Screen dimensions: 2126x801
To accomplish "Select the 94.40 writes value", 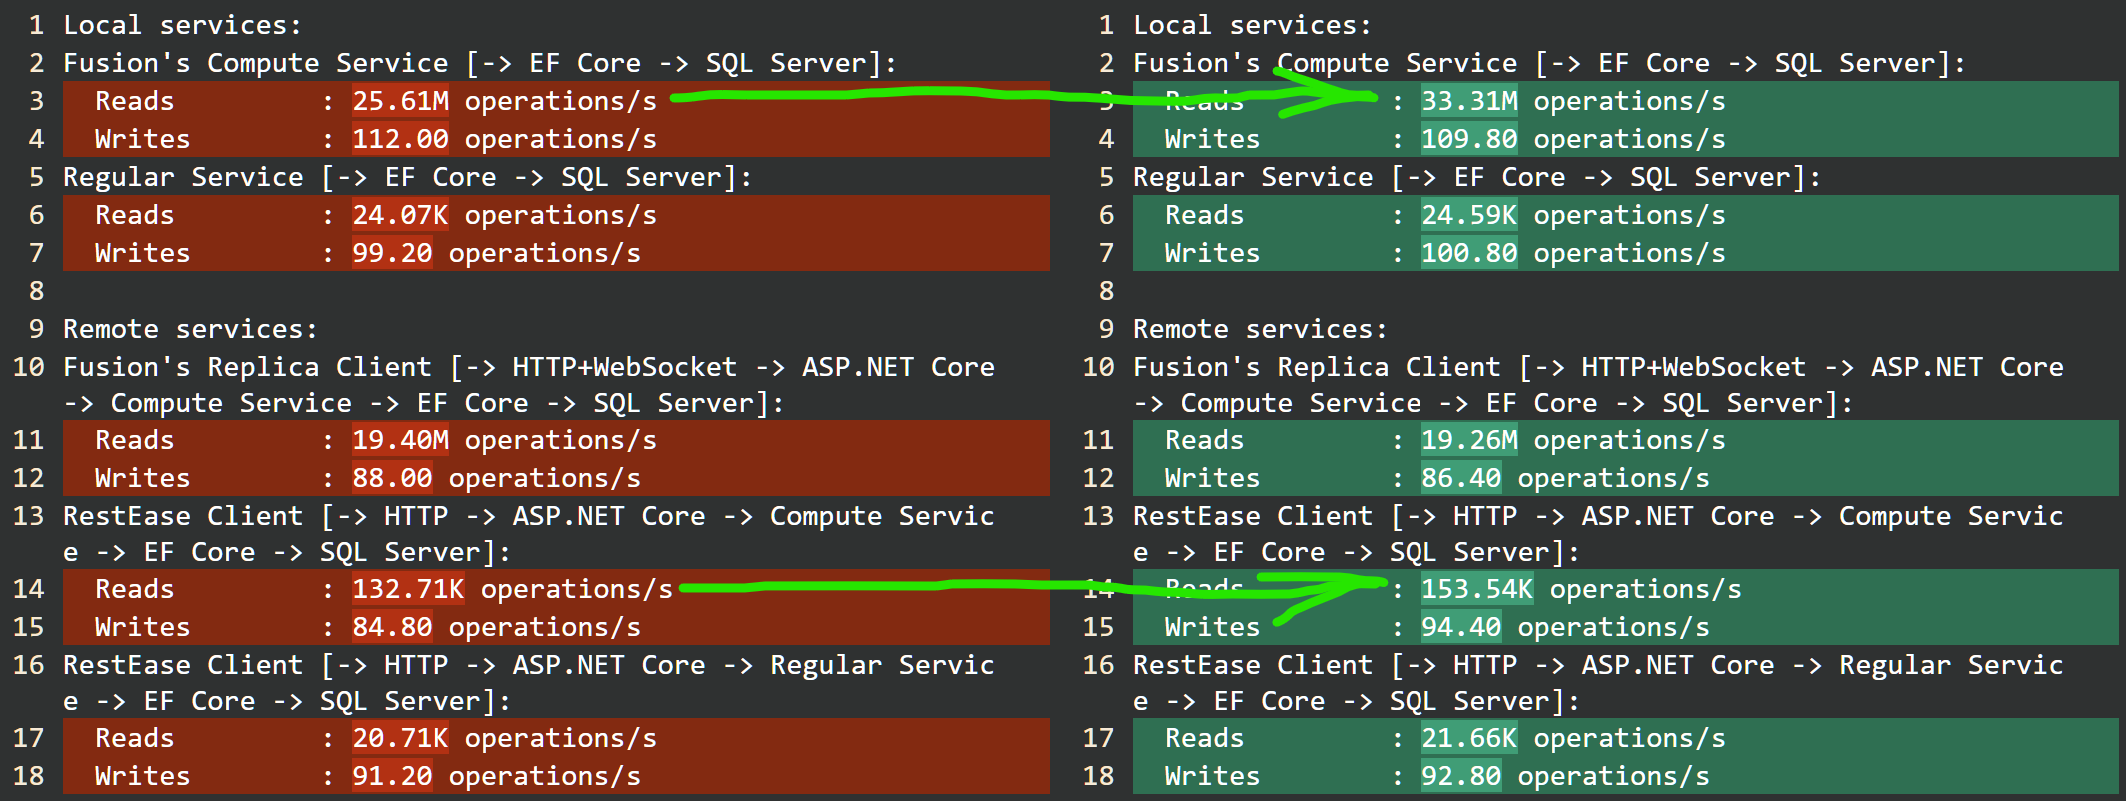I will click(x=1461, y=627).
